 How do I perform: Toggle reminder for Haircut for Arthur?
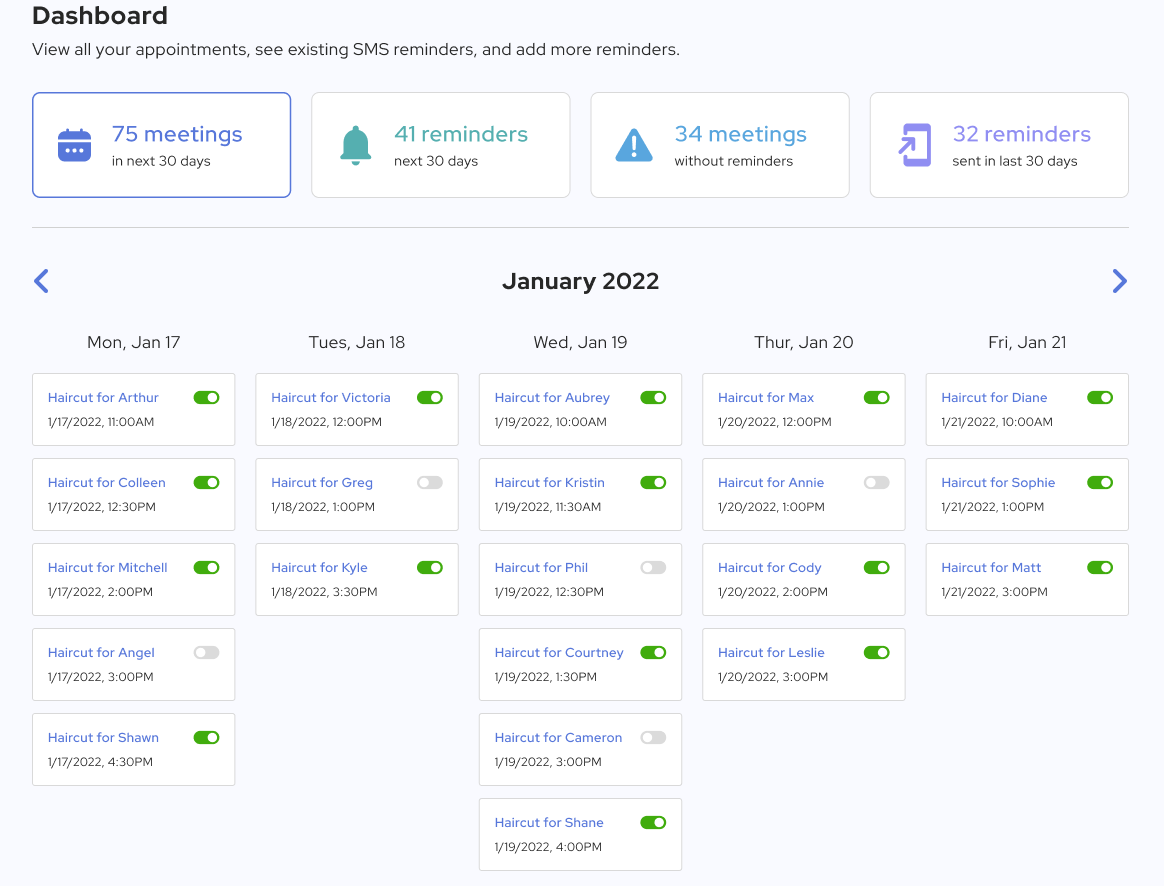click(x=206, y=398)
